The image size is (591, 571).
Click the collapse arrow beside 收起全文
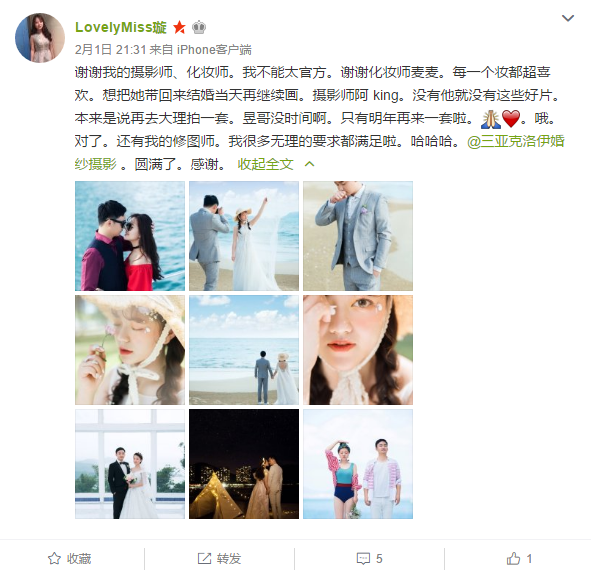(x=309, y=164)
